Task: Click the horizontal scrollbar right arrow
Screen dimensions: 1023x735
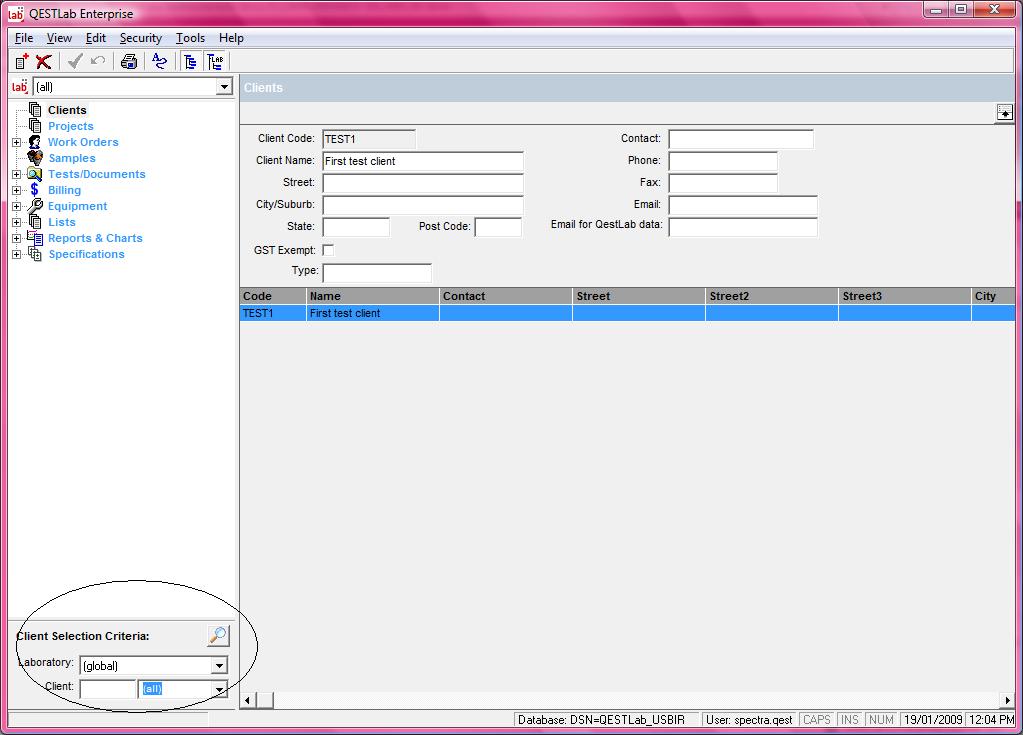Action: pyautogui.click(x=1007, y=700)
